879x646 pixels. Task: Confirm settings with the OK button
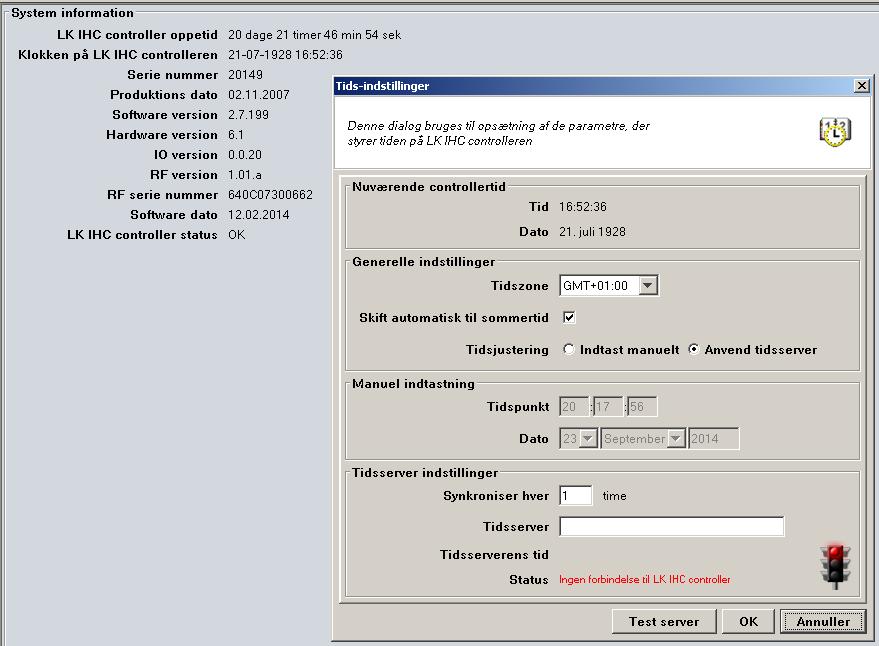[x=748, y=621]
